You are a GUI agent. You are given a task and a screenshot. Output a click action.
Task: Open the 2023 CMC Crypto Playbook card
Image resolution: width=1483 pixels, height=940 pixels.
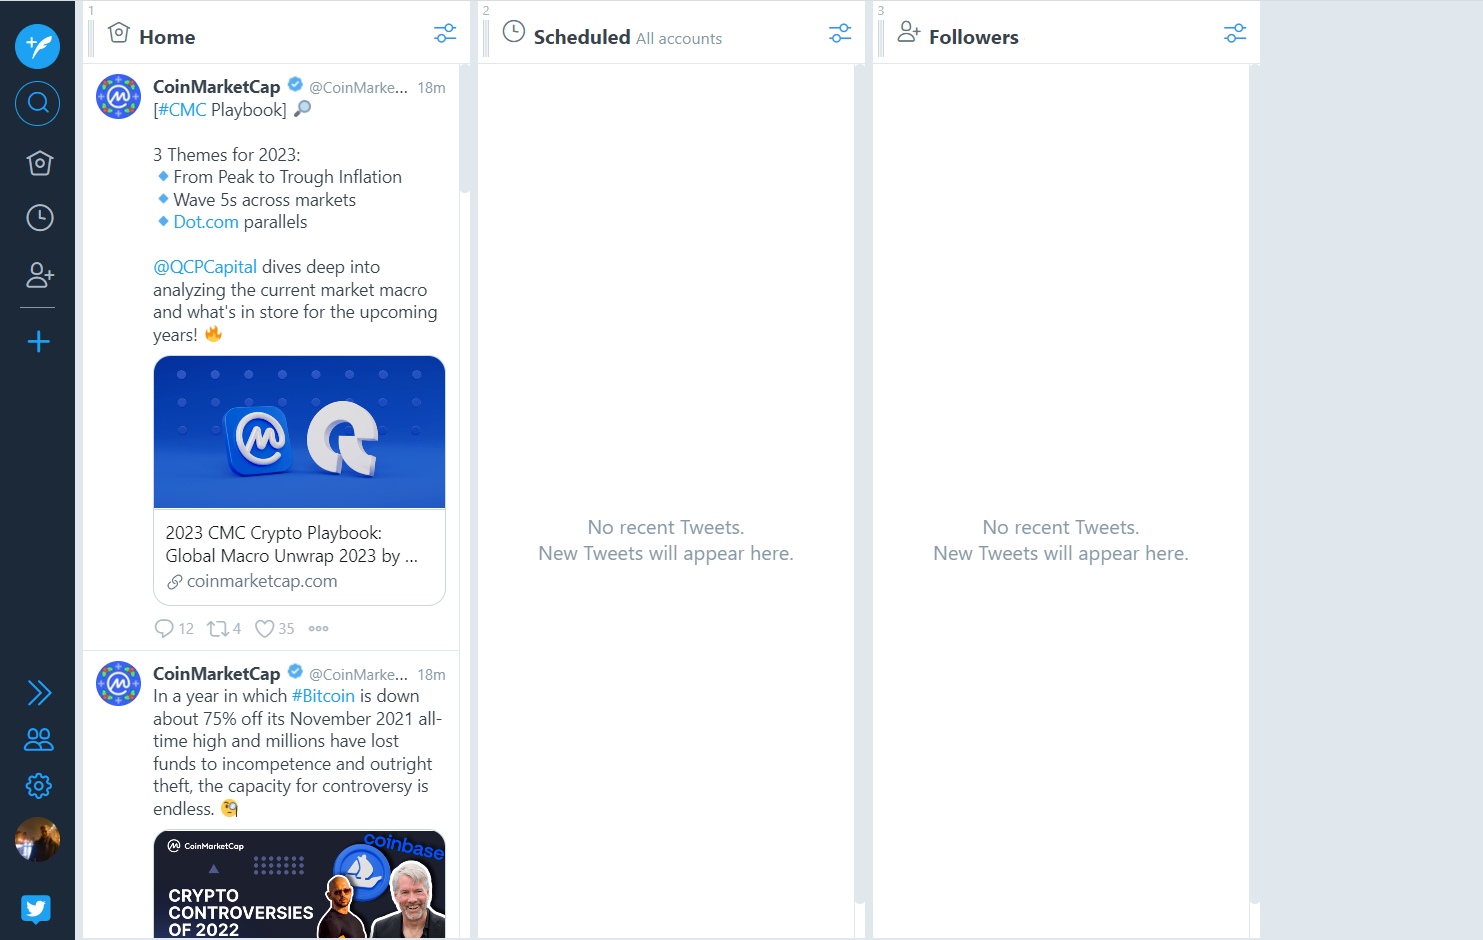pyautogui.click(x=299, y=481)
